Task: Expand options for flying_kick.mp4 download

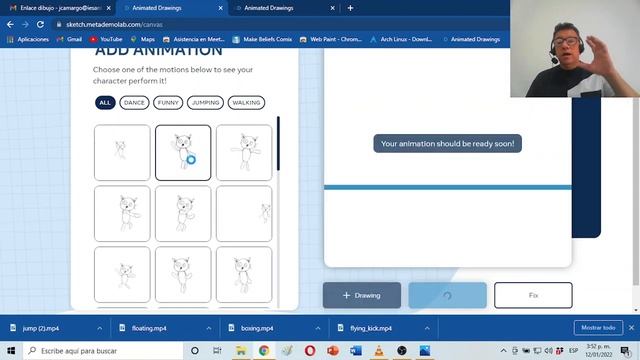Action: coord(427,328)
